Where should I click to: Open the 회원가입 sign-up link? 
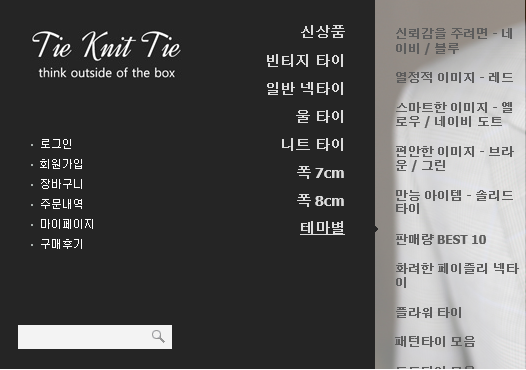tap(61, 164)
